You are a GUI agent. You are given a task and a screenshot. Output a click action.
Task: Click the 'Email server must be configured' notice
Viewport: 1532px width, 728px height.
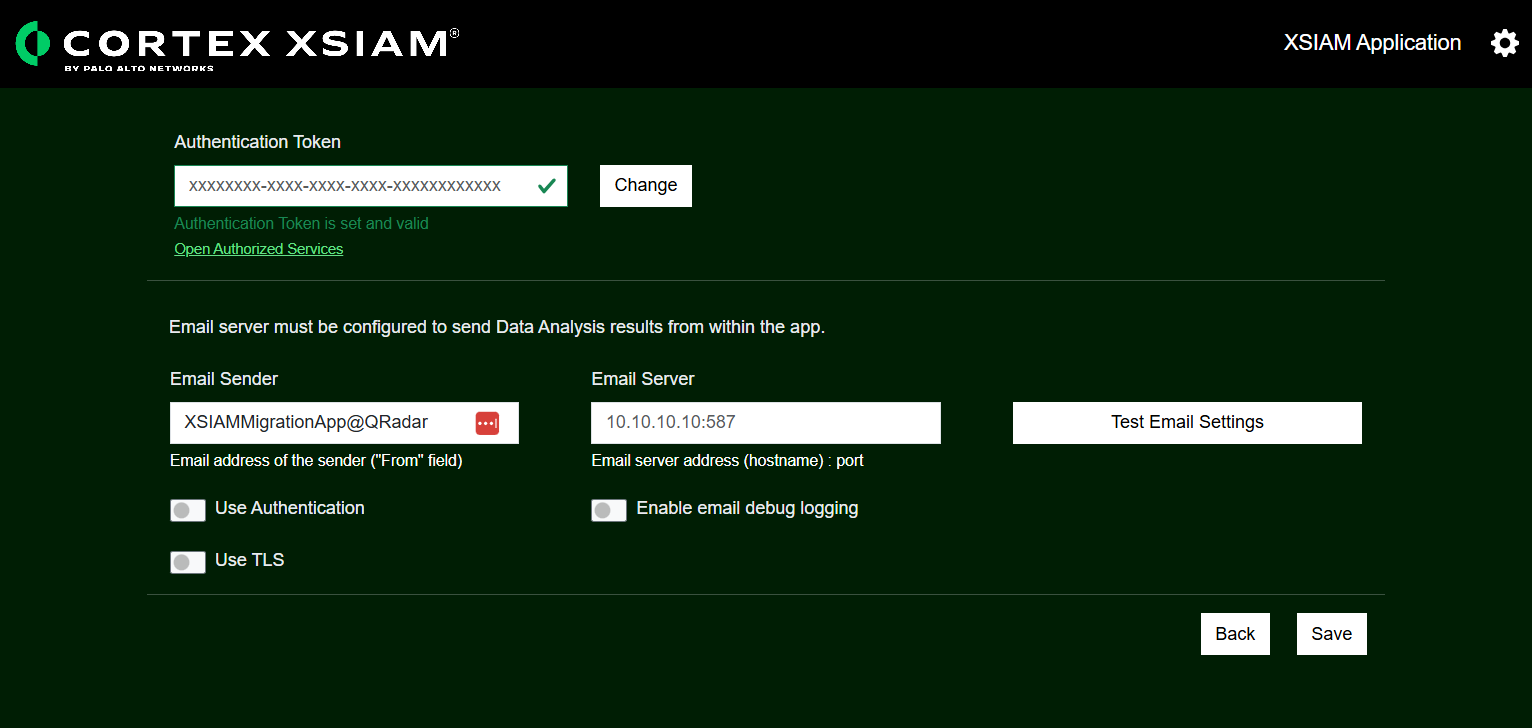tap(497, 327)
